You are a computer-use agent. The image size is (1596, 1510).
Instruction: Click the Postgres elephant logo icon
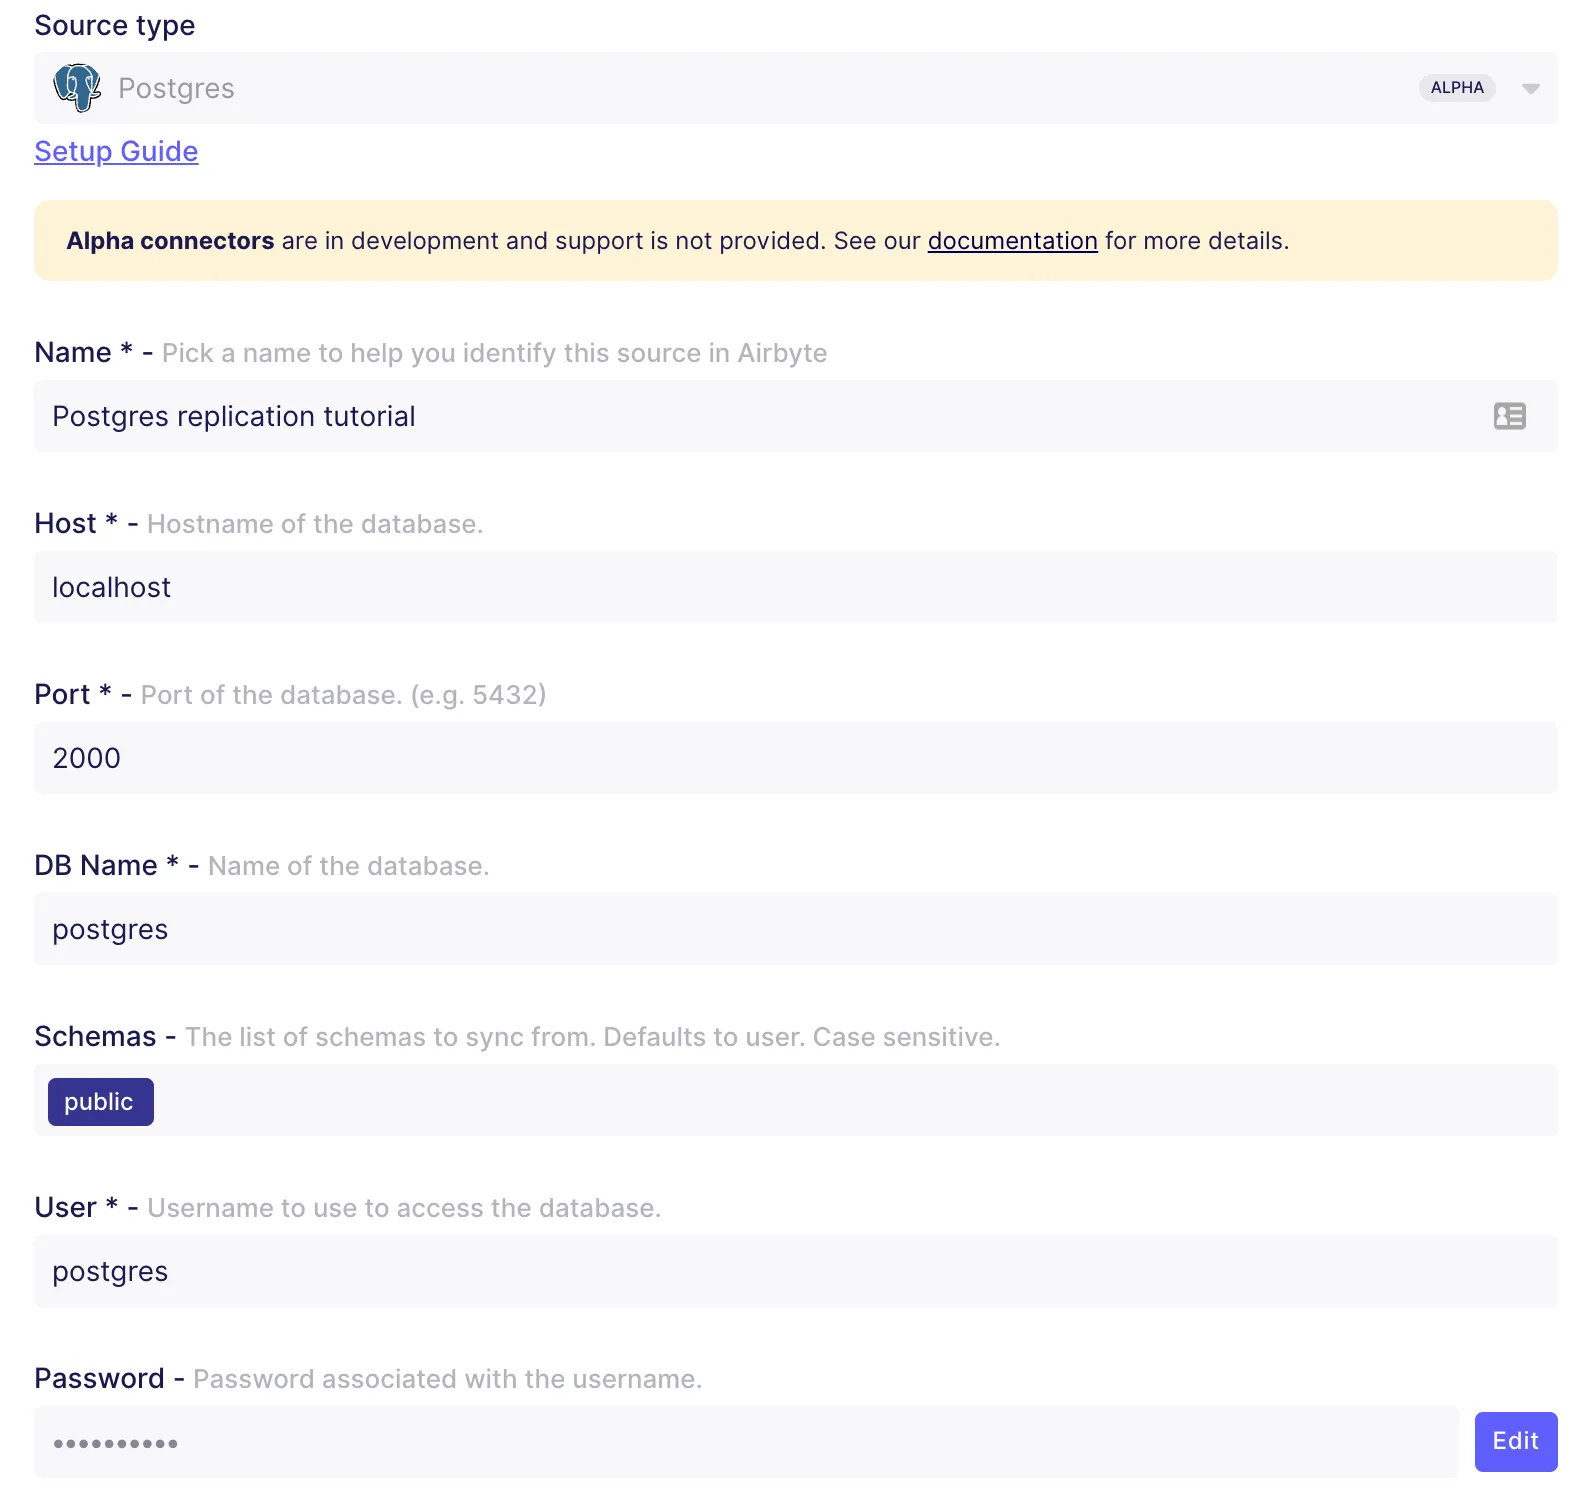(77, 88)
